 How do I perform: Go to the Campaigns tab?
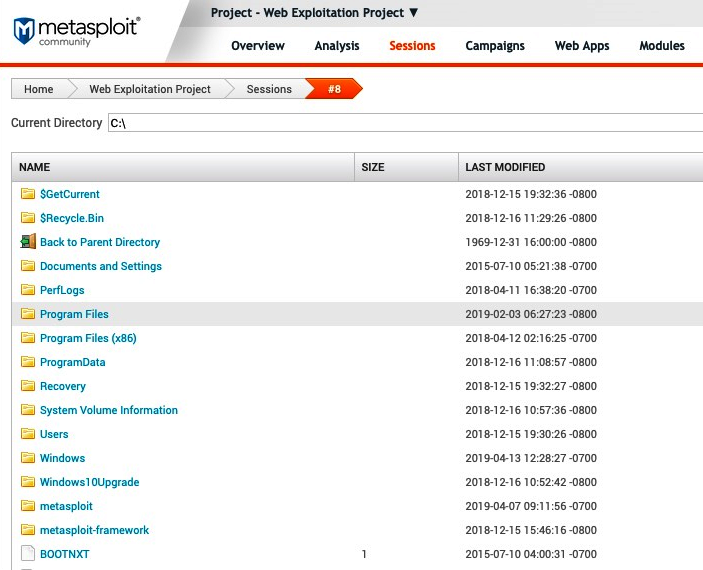[x=495, y=46]
